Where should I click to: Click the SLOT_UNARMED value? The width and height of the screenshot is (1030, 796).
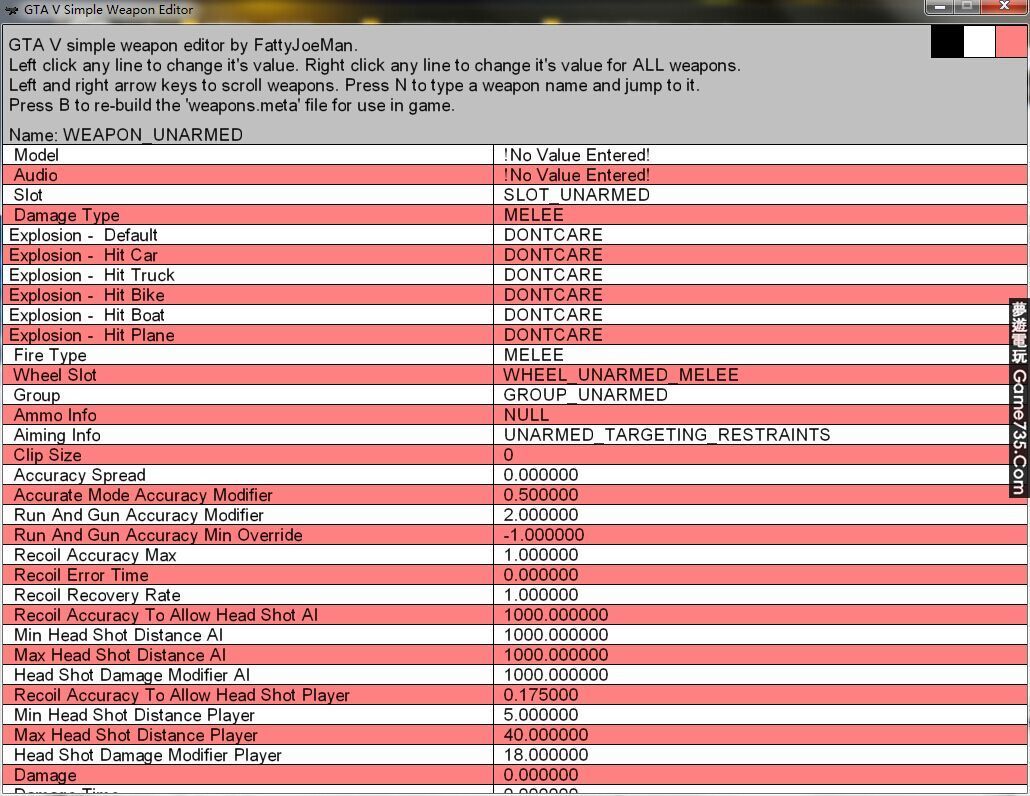click(x=577, y=195)
